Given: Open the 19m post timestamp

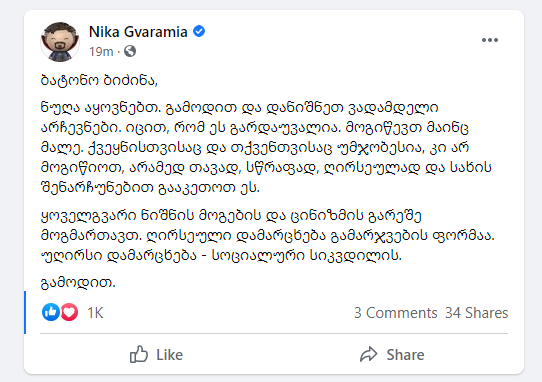Looking at the screenshot, I should tap(101, 52).
